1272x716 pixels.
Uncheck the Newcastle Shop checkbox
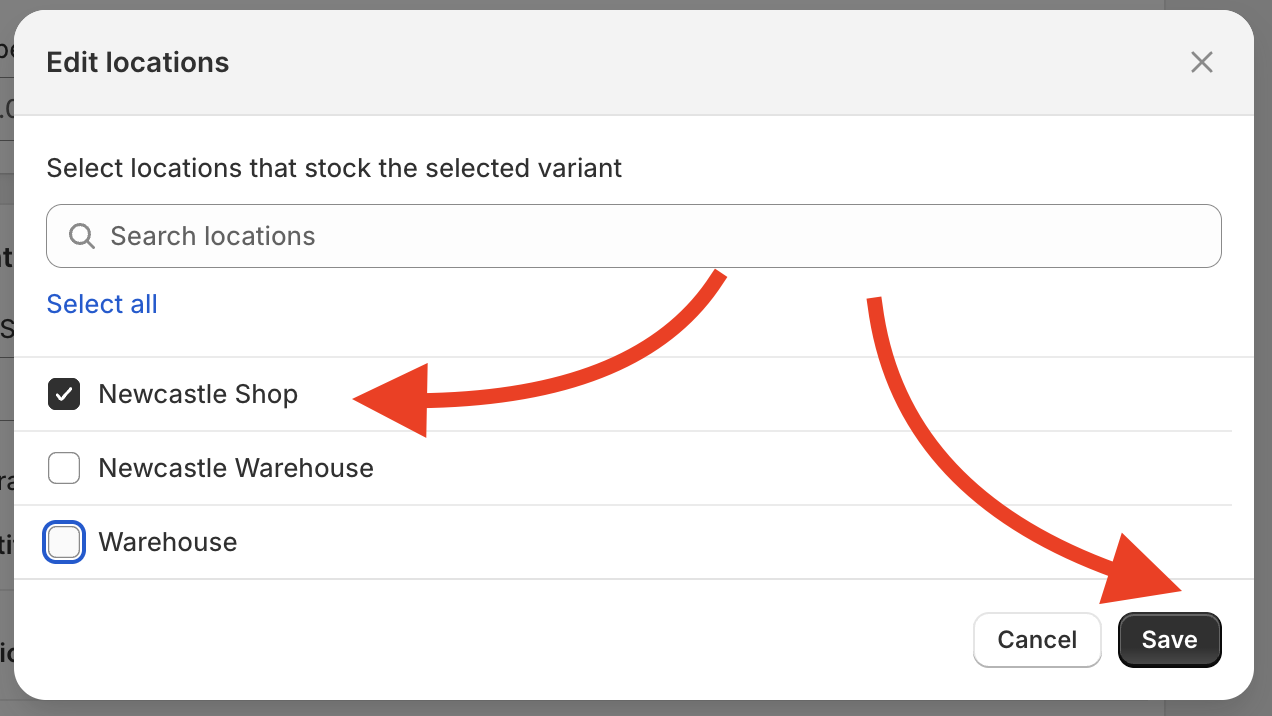64,394
